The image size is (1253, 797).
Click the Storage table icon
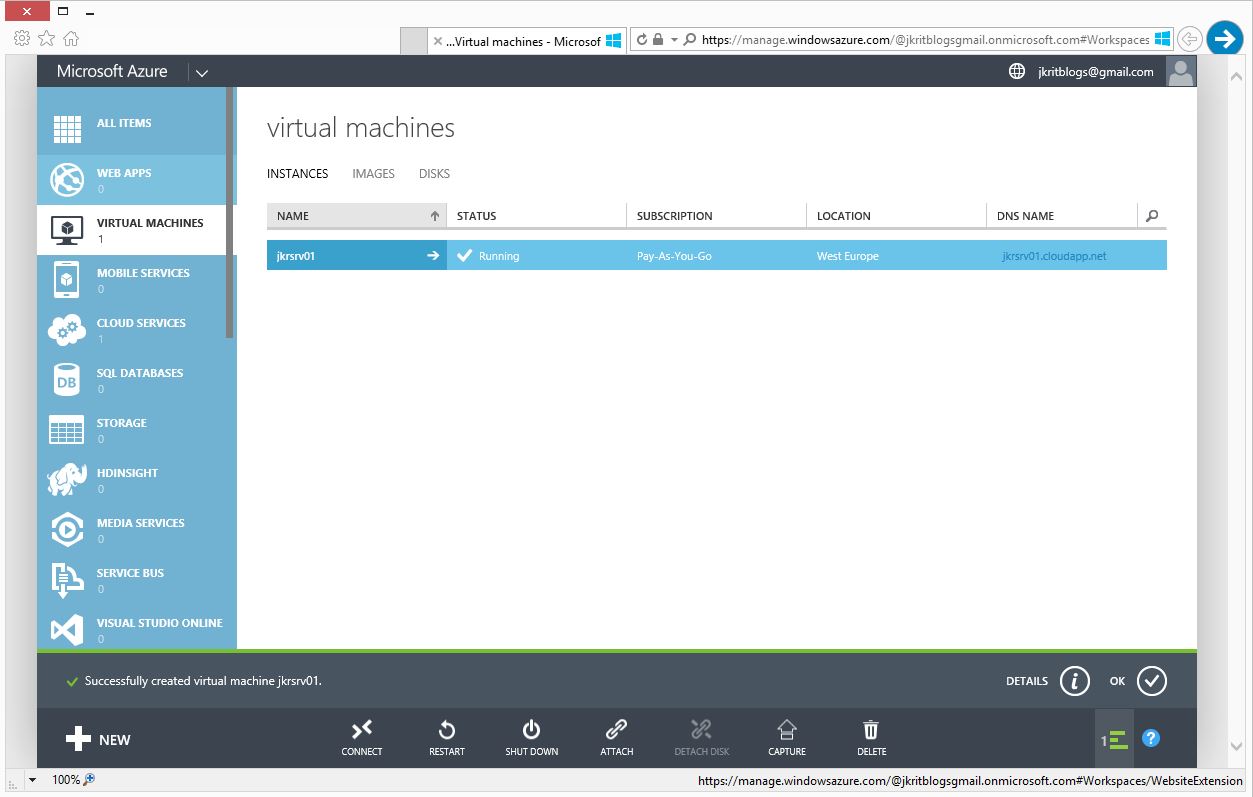(67, 430)
